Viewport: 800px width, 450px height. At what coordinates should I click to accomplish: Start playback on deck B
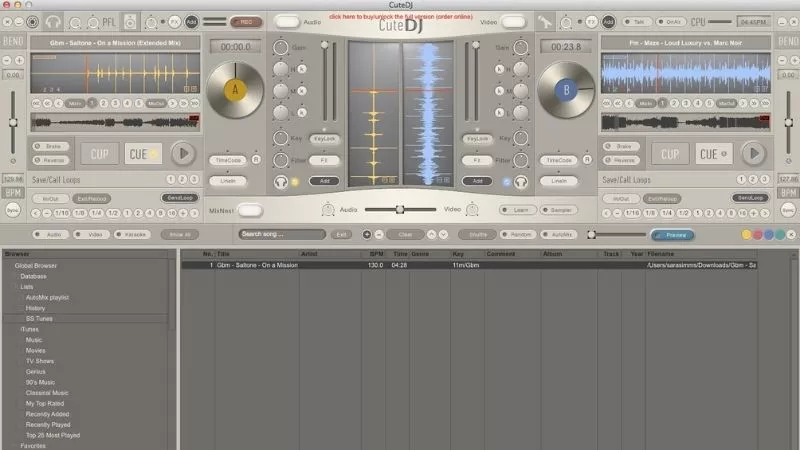[x=754, y=154]
